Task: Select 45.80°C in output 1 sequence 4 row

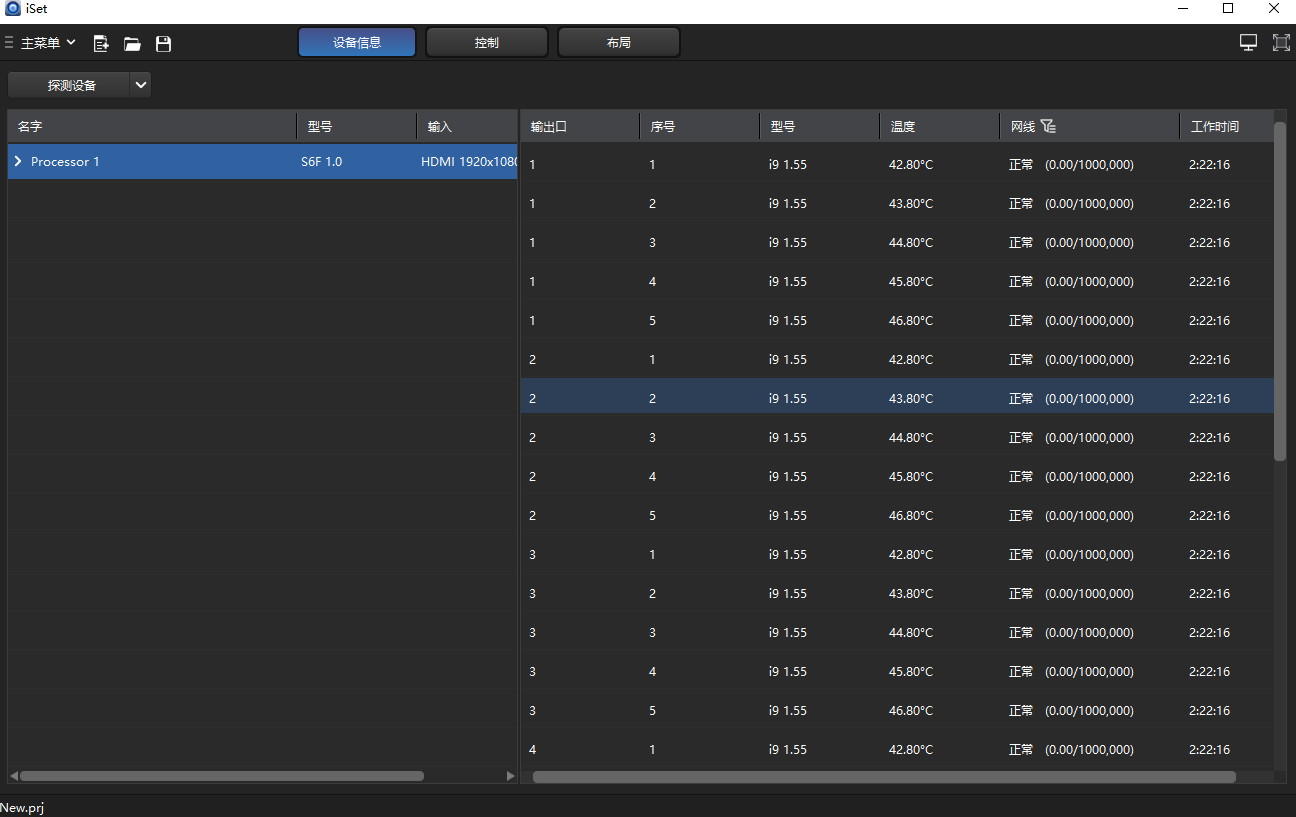Action: click(x=911, y=281)
